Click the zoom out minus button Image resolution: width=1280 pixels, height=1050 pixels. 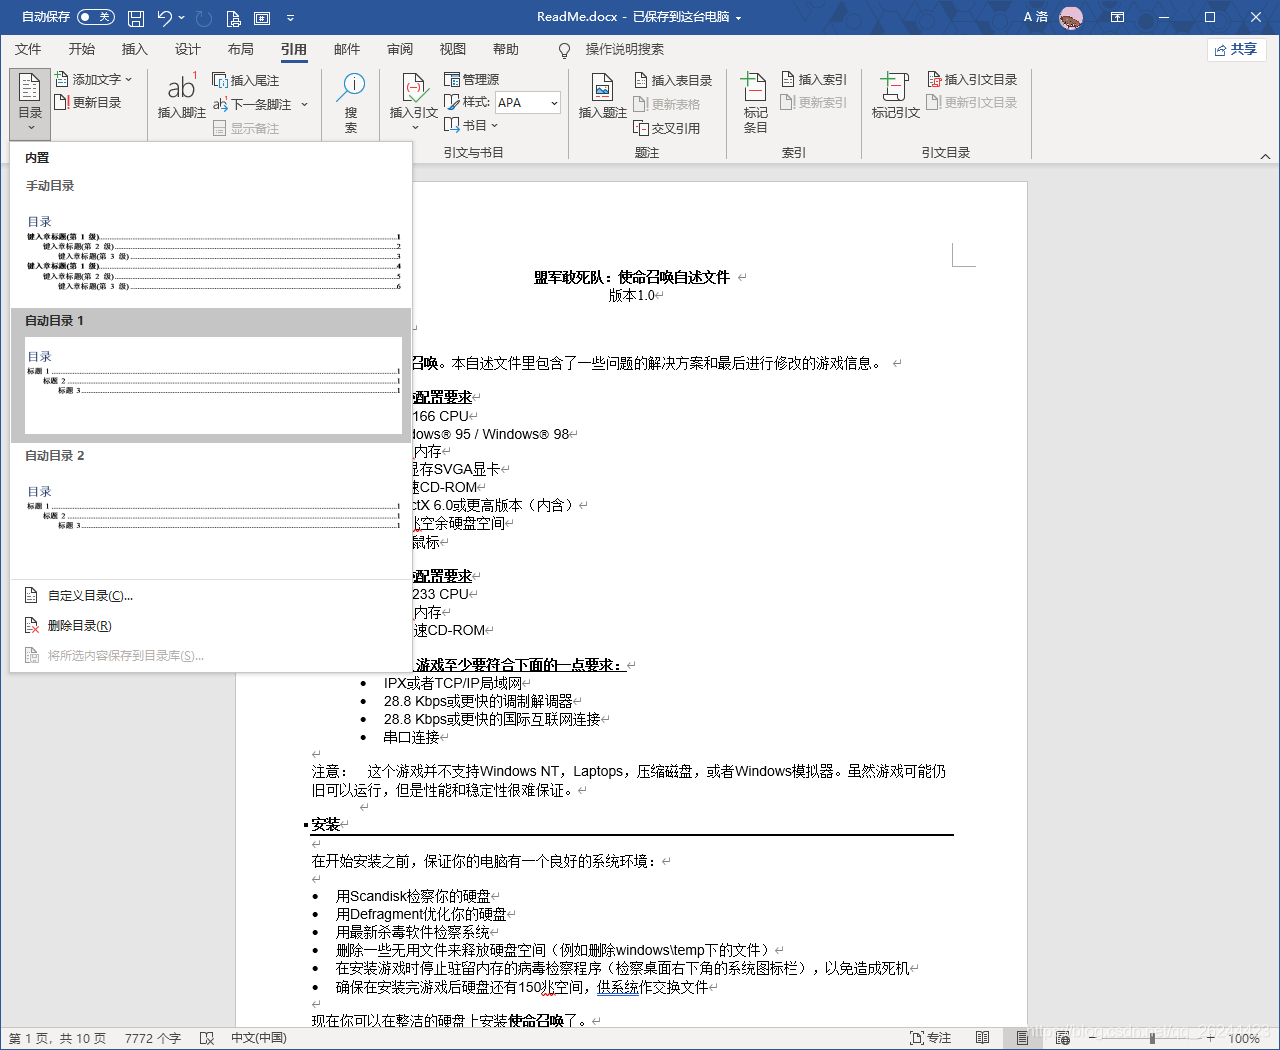tap(1092, 1038)
